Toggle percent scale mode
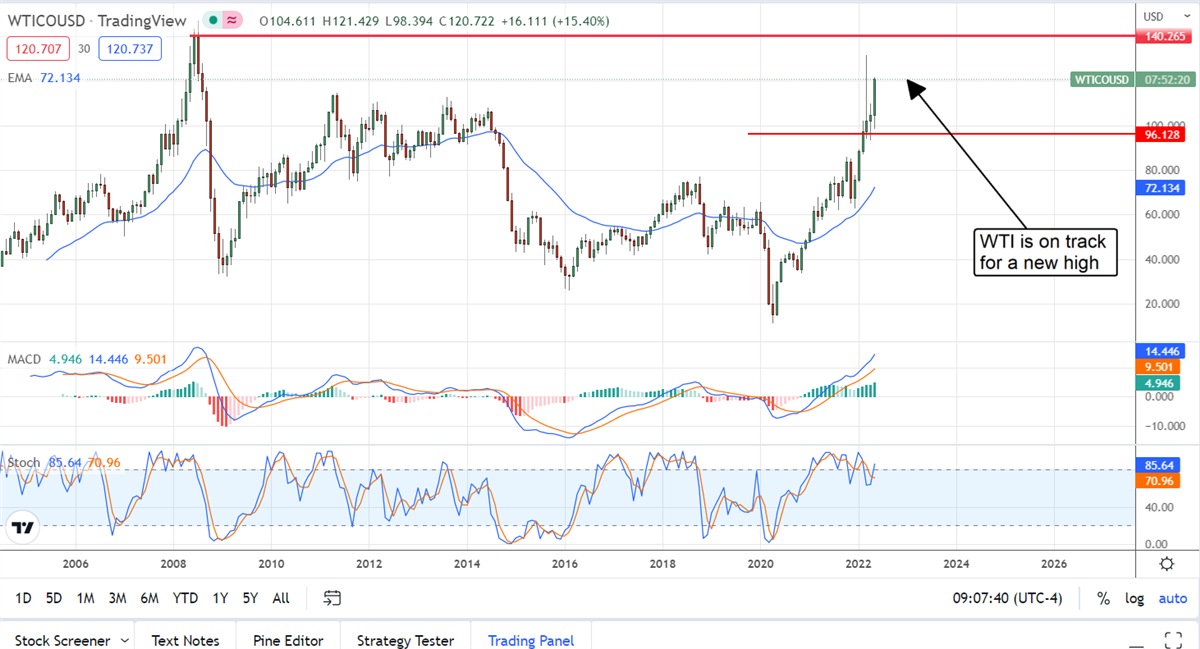The image size is (1200, 649). click(x=1103, y=598)
